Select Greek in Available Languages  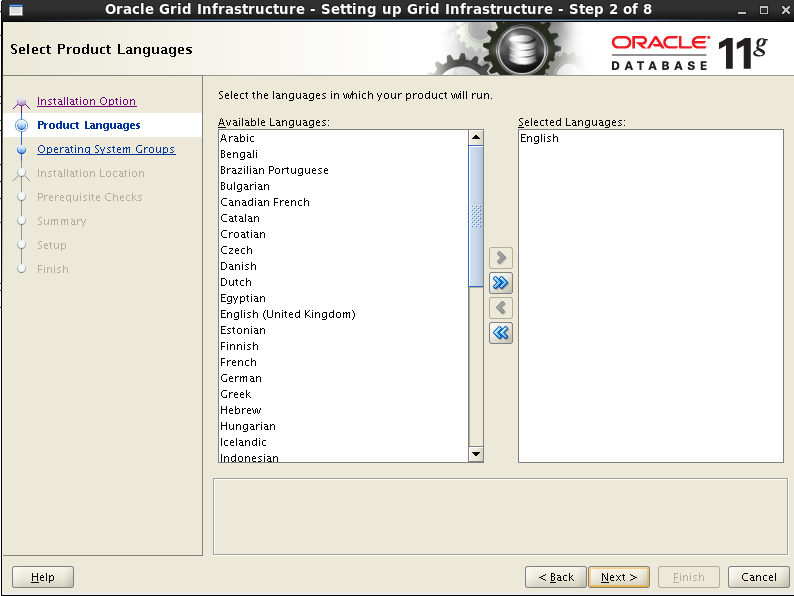344,394
